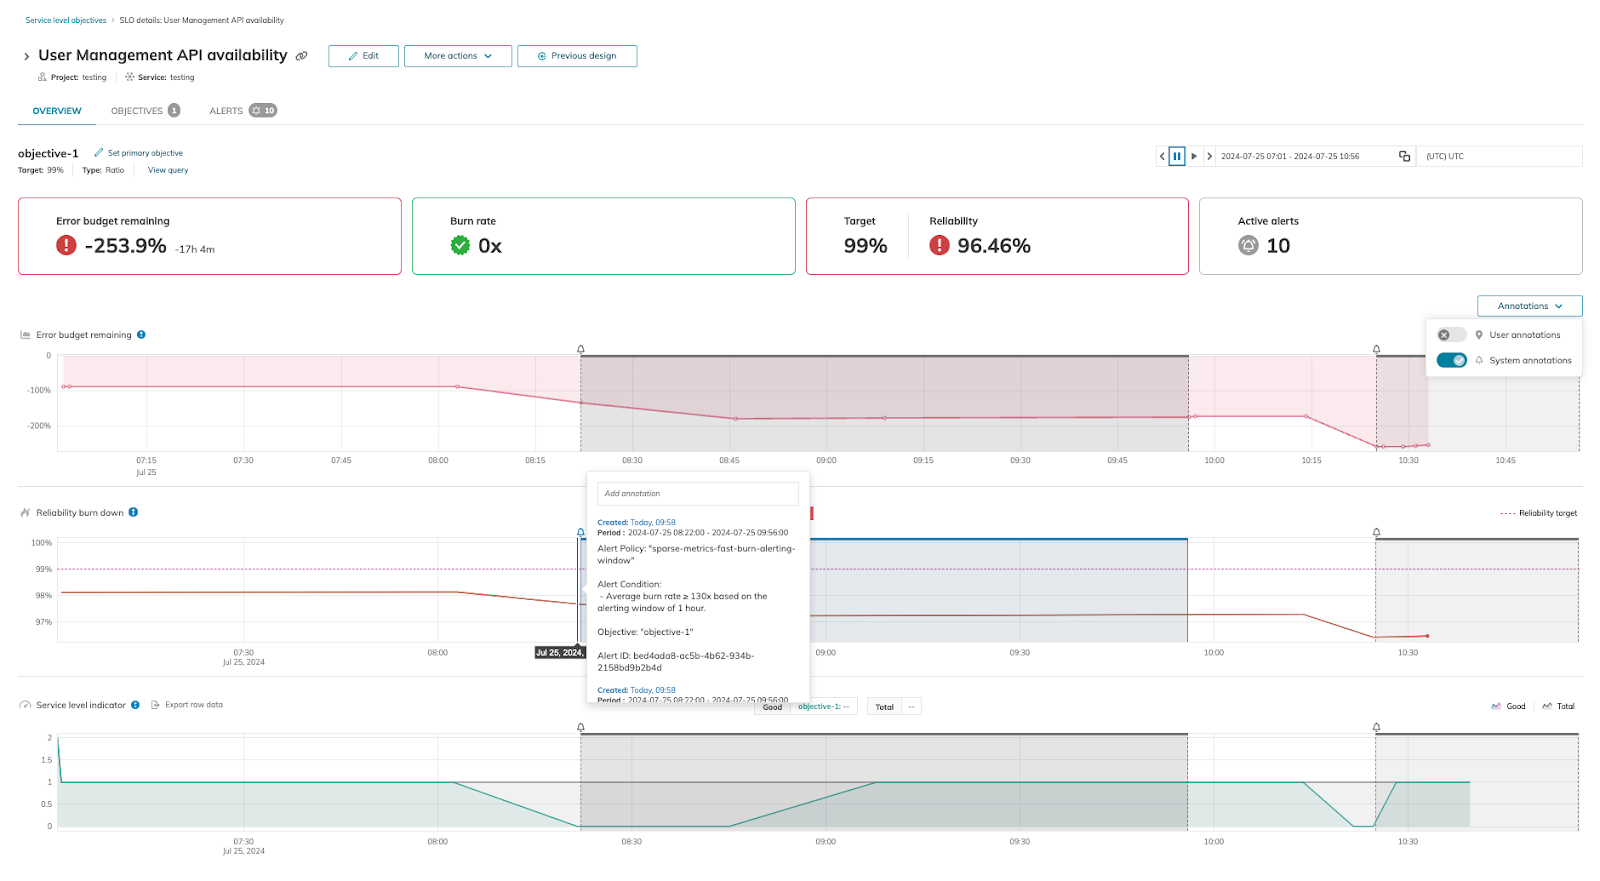Viewport: 1600px width, 881px height.
Task: Open the View query link
Action: click(x=168, y=170)
